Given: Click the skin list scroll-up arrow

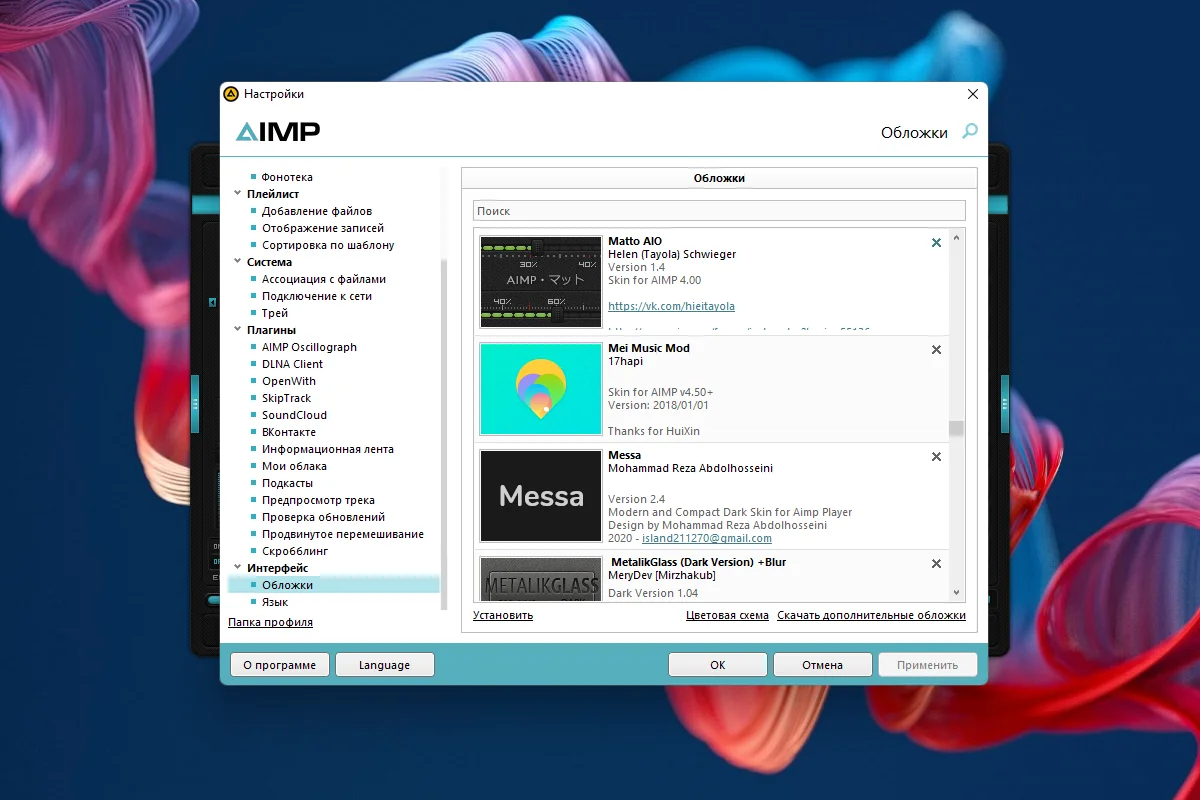Looking at the screenshot, I should [x=957, y=238].
